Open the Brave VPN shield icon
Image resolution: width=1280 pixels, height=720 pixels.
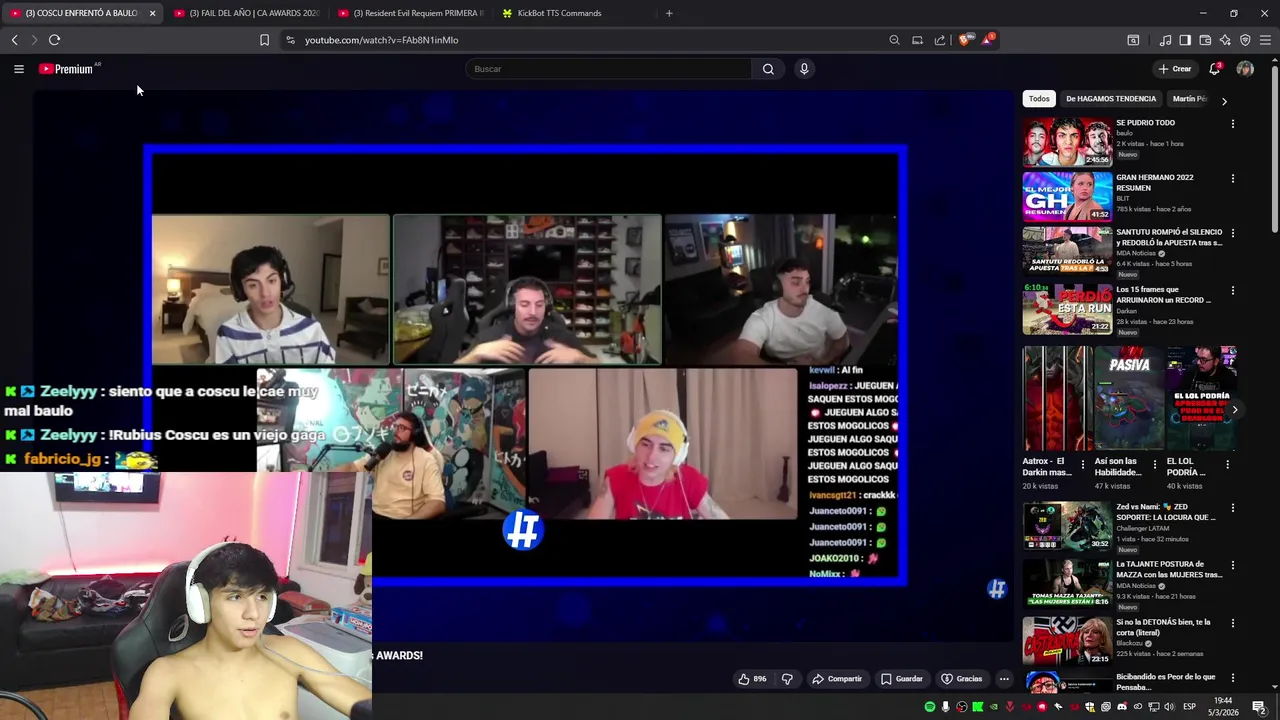pyautogui.click(x=1245, y=40)
